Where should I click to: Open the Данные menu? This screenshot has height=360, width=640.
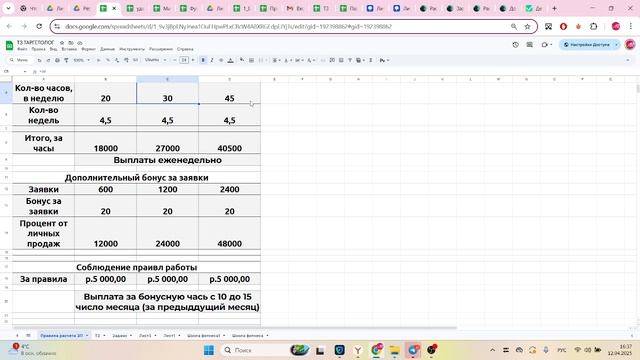[x=107, y=49]
